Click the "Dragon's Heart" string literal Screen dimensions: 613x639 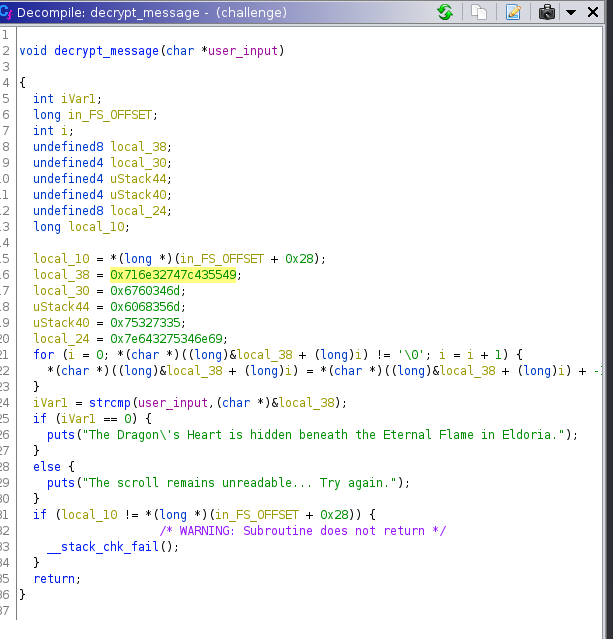[324, 435]
